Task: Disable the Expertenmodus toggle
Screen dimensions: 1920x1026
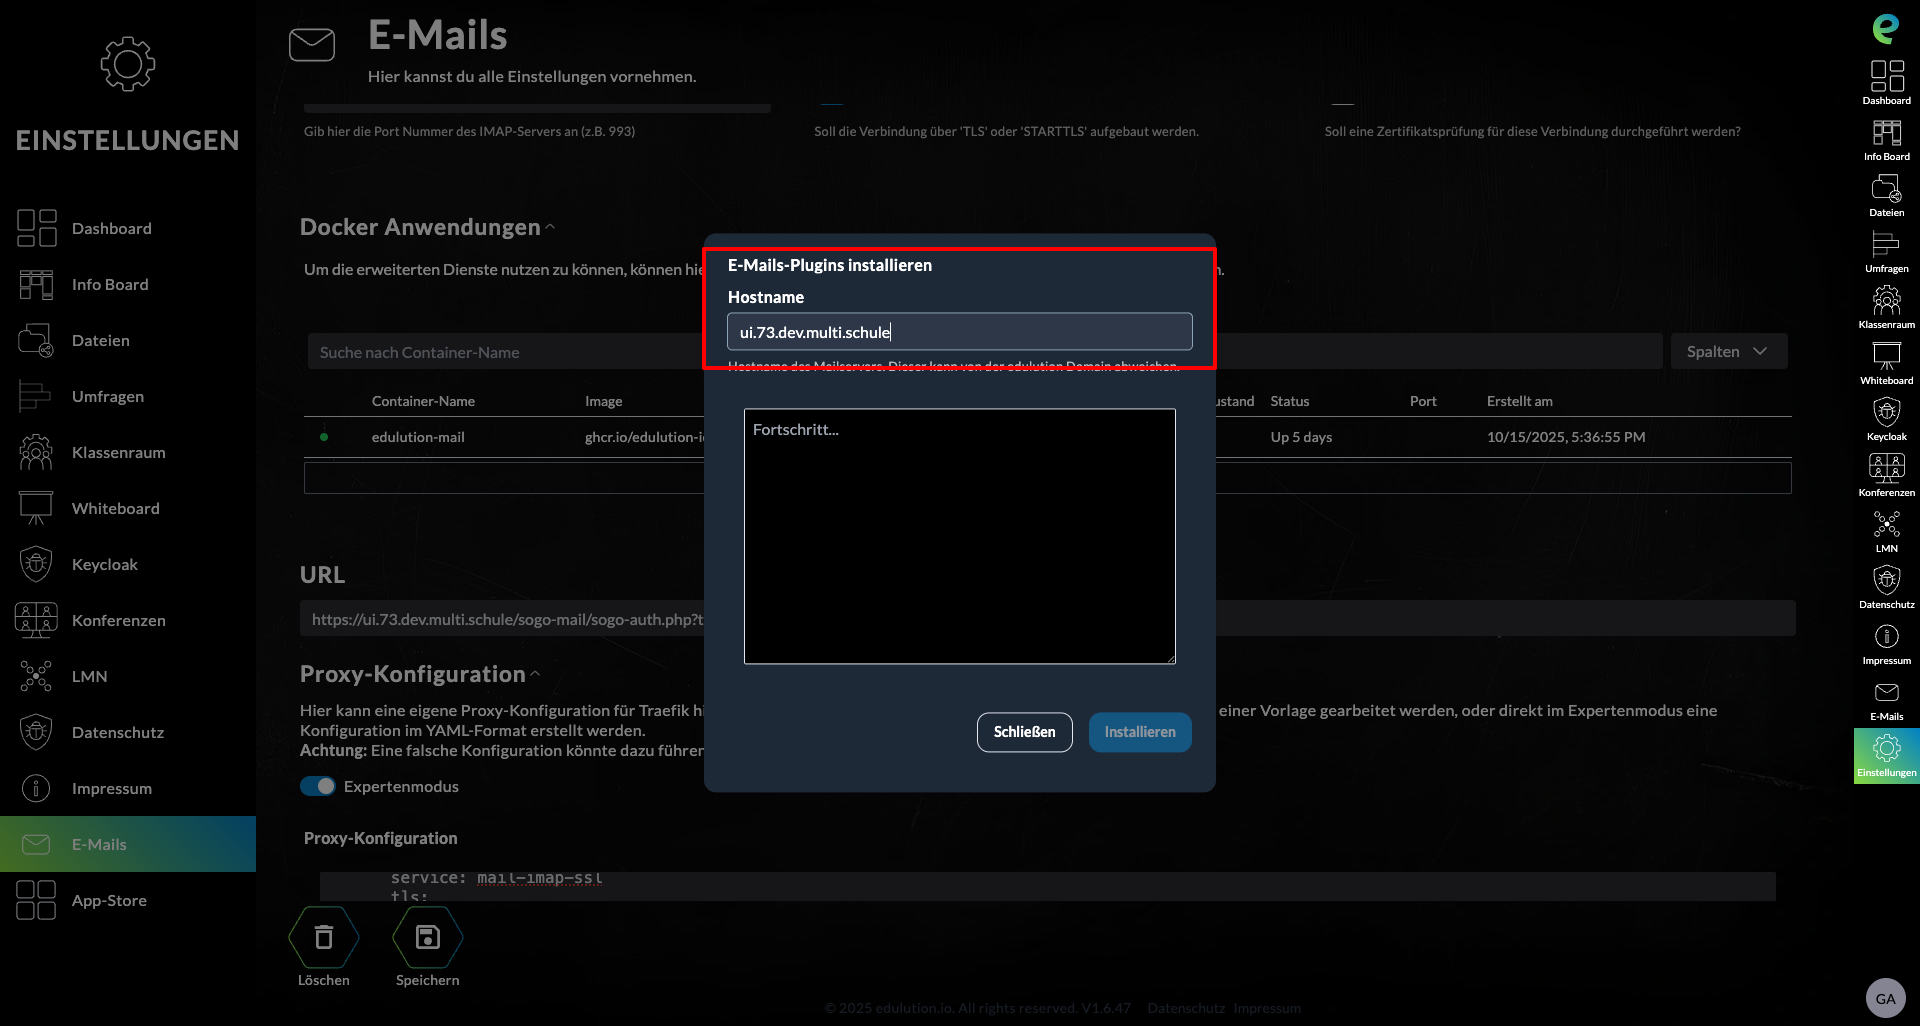Action: pyautogui.click(x=316, y=786)
